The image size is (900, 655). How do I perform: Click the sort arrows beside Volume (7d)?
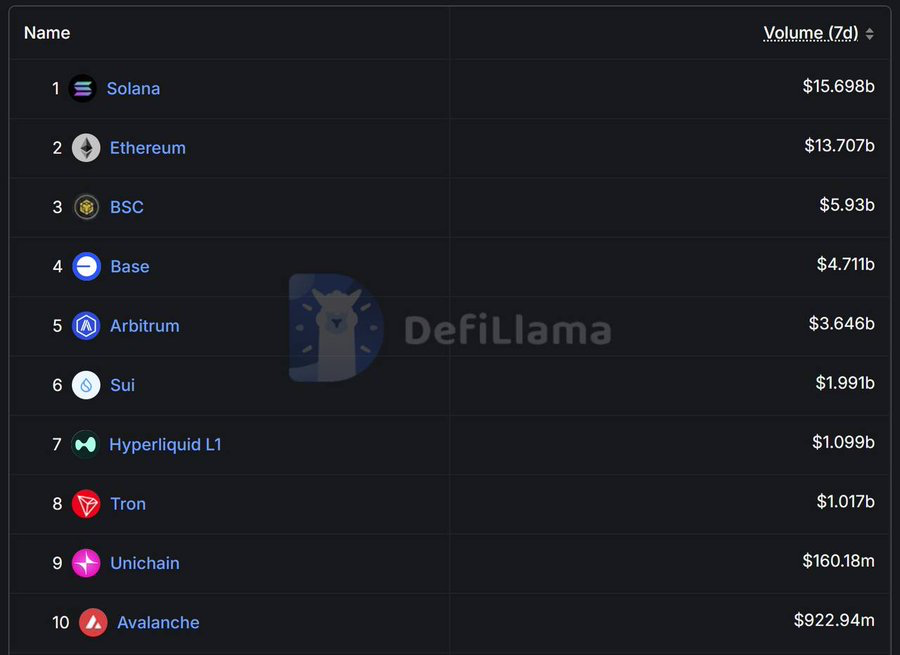(x=870, y=34)
